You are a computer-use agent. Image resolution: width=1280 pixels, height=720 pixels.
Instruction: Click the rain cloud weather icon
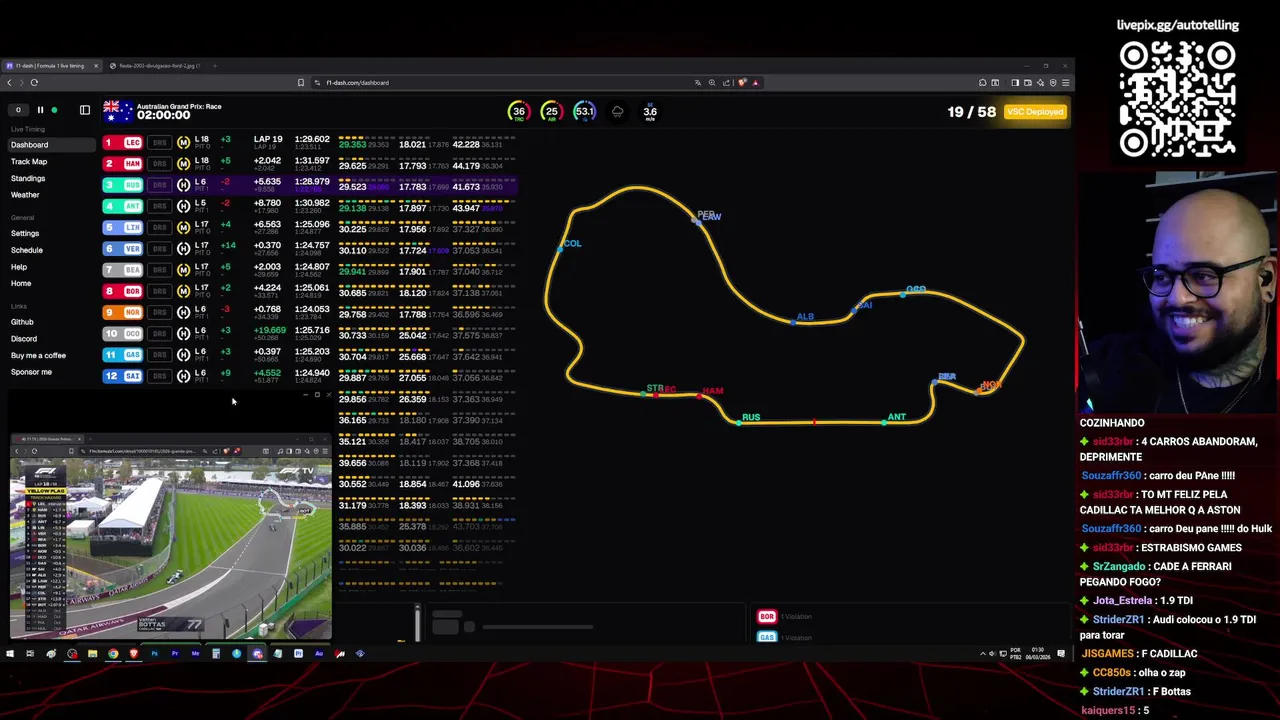[617, 112]
